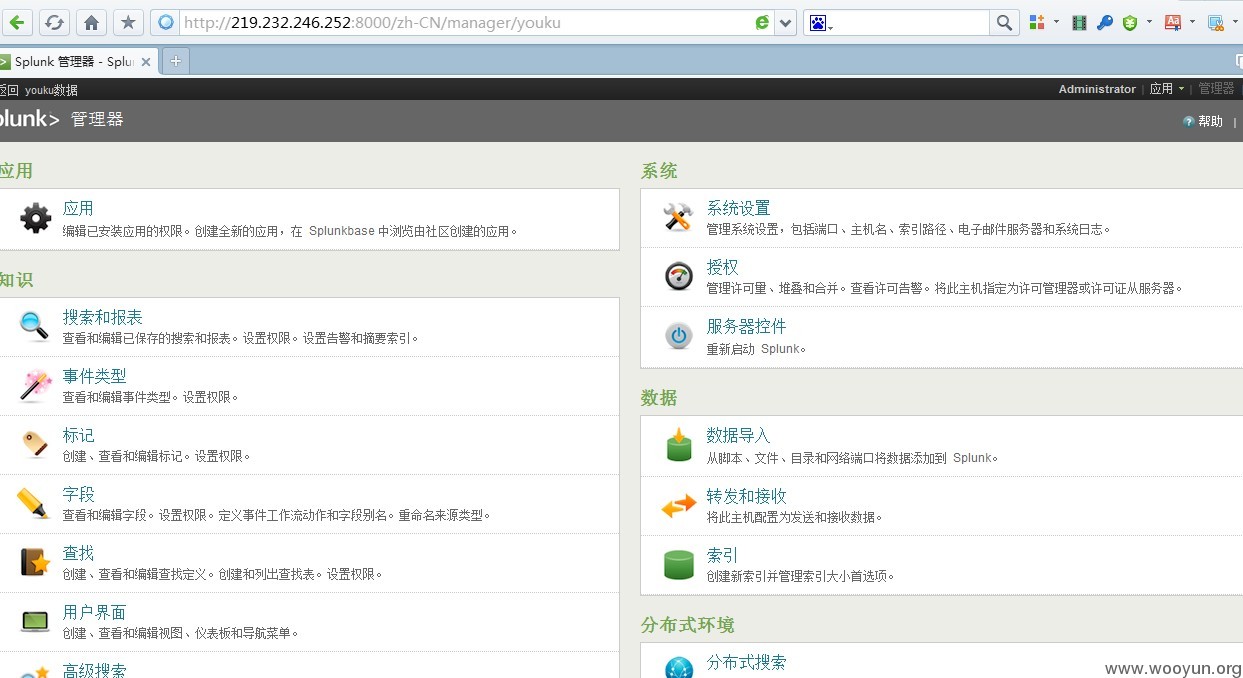This screenshot has width=1243, height=678.
Task: Open the 数据导入 data inputs link
Action: [738, 435]
